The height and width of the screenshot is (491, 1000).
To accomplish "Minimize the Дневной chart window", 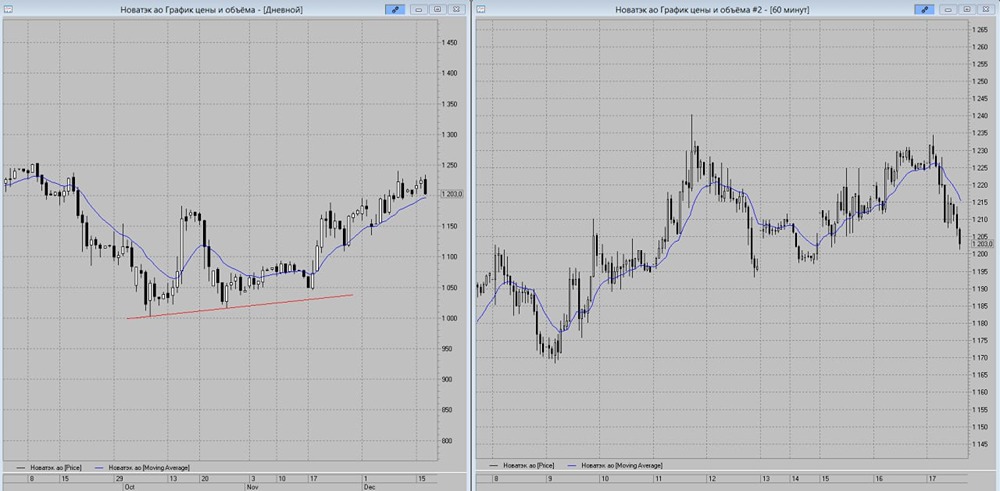I will pyautogui.click(x=419, y=9).
